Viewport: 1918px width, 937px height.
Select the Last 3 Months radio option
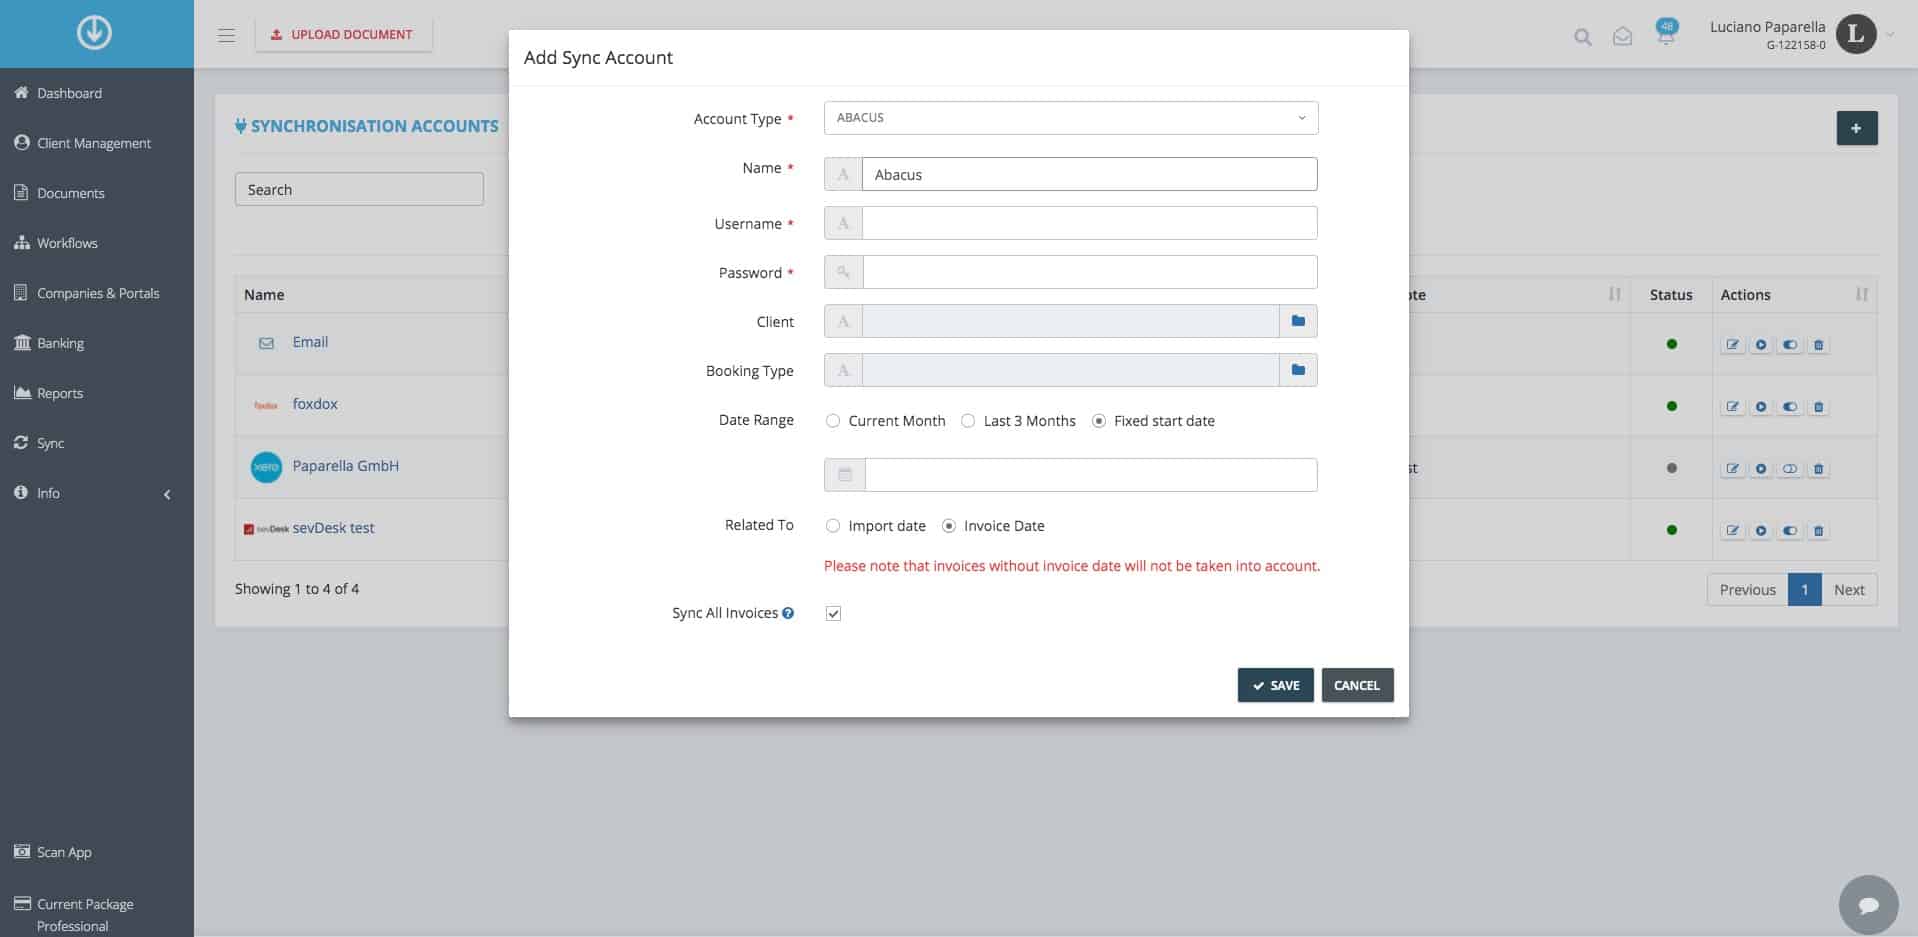tap(968, 421)
